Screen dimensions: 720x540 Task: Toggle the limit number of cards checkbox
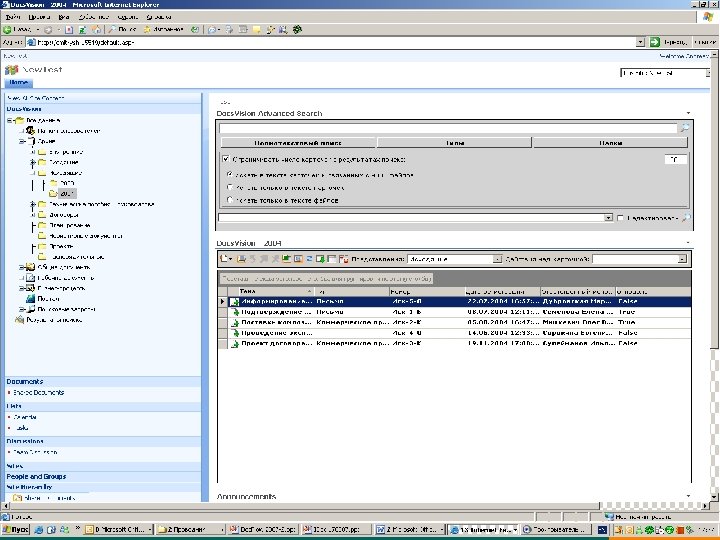click(x=225, y=159)
